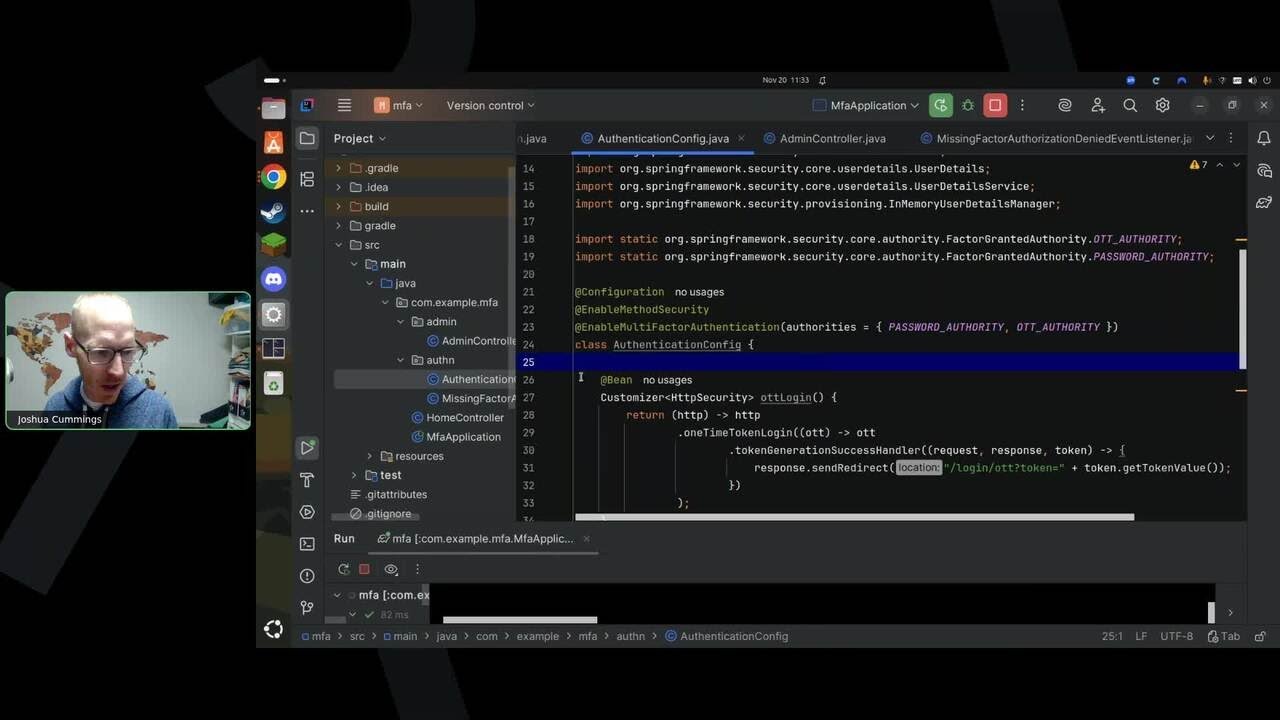Viewport: 1280px width, 720px height.
Task: Switch to AdminController.java tab
Action: 832,138
